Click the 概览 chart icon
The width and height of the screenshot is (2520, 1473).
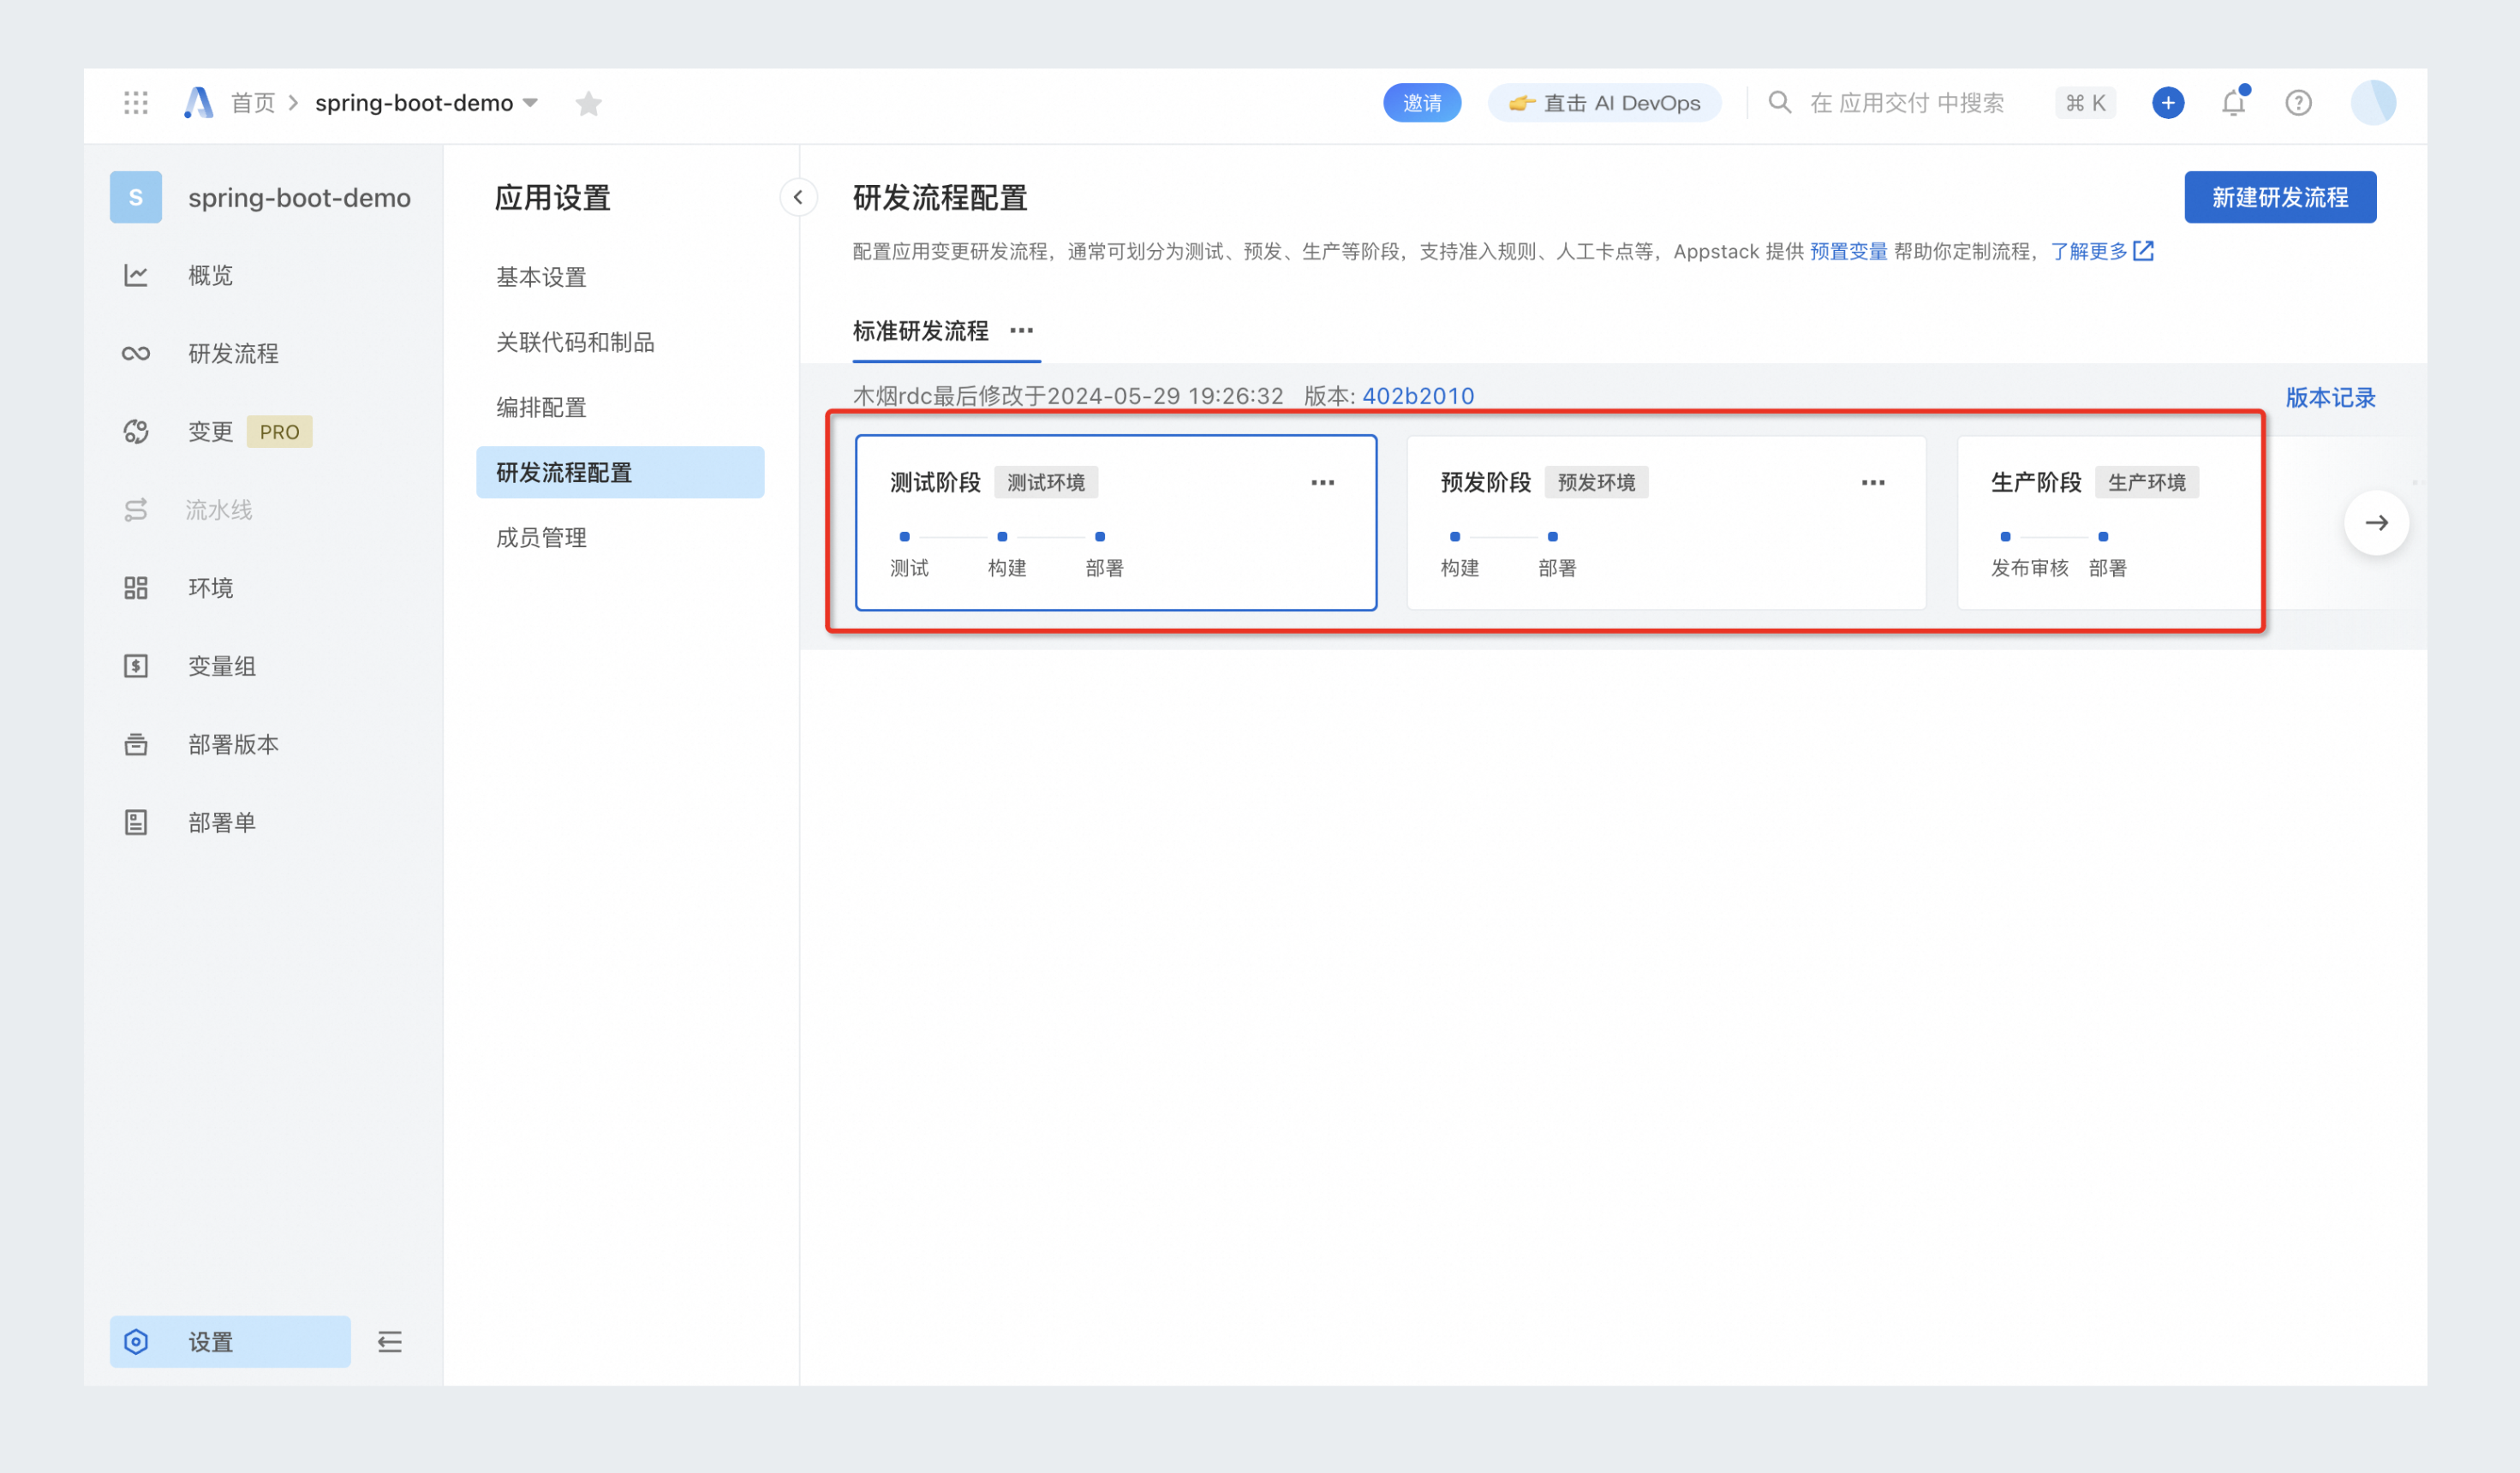pos(136,275)
